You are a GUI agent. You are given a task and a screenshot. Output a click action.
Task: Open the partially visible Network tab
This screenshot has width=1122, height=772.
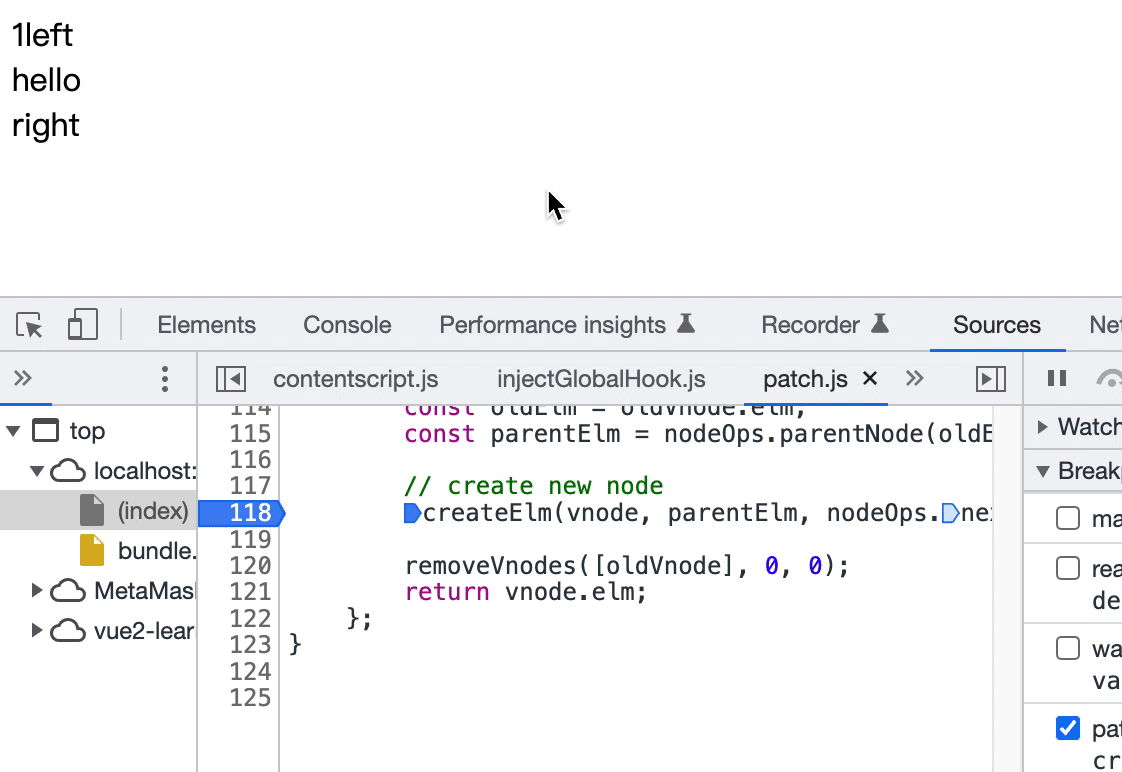click(x=1106, y=325)
